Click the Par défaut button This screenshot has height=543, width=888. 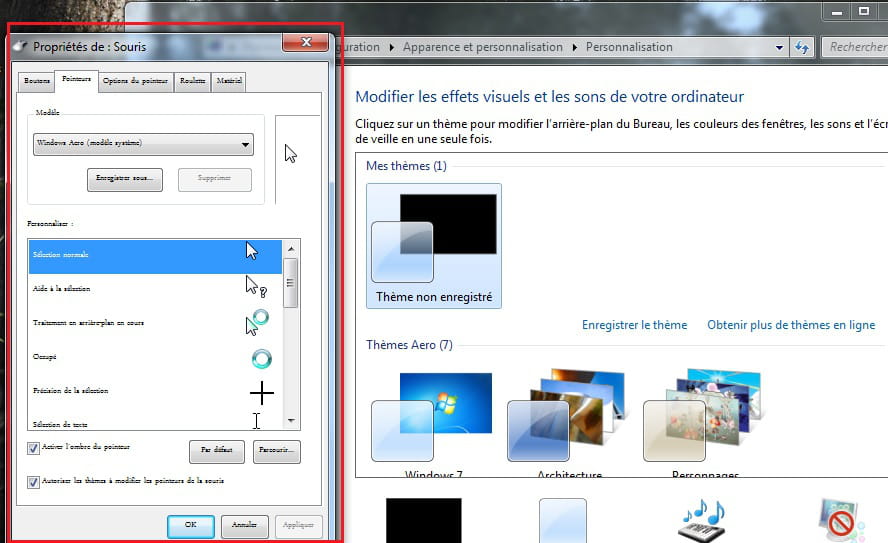coord(217,451)
